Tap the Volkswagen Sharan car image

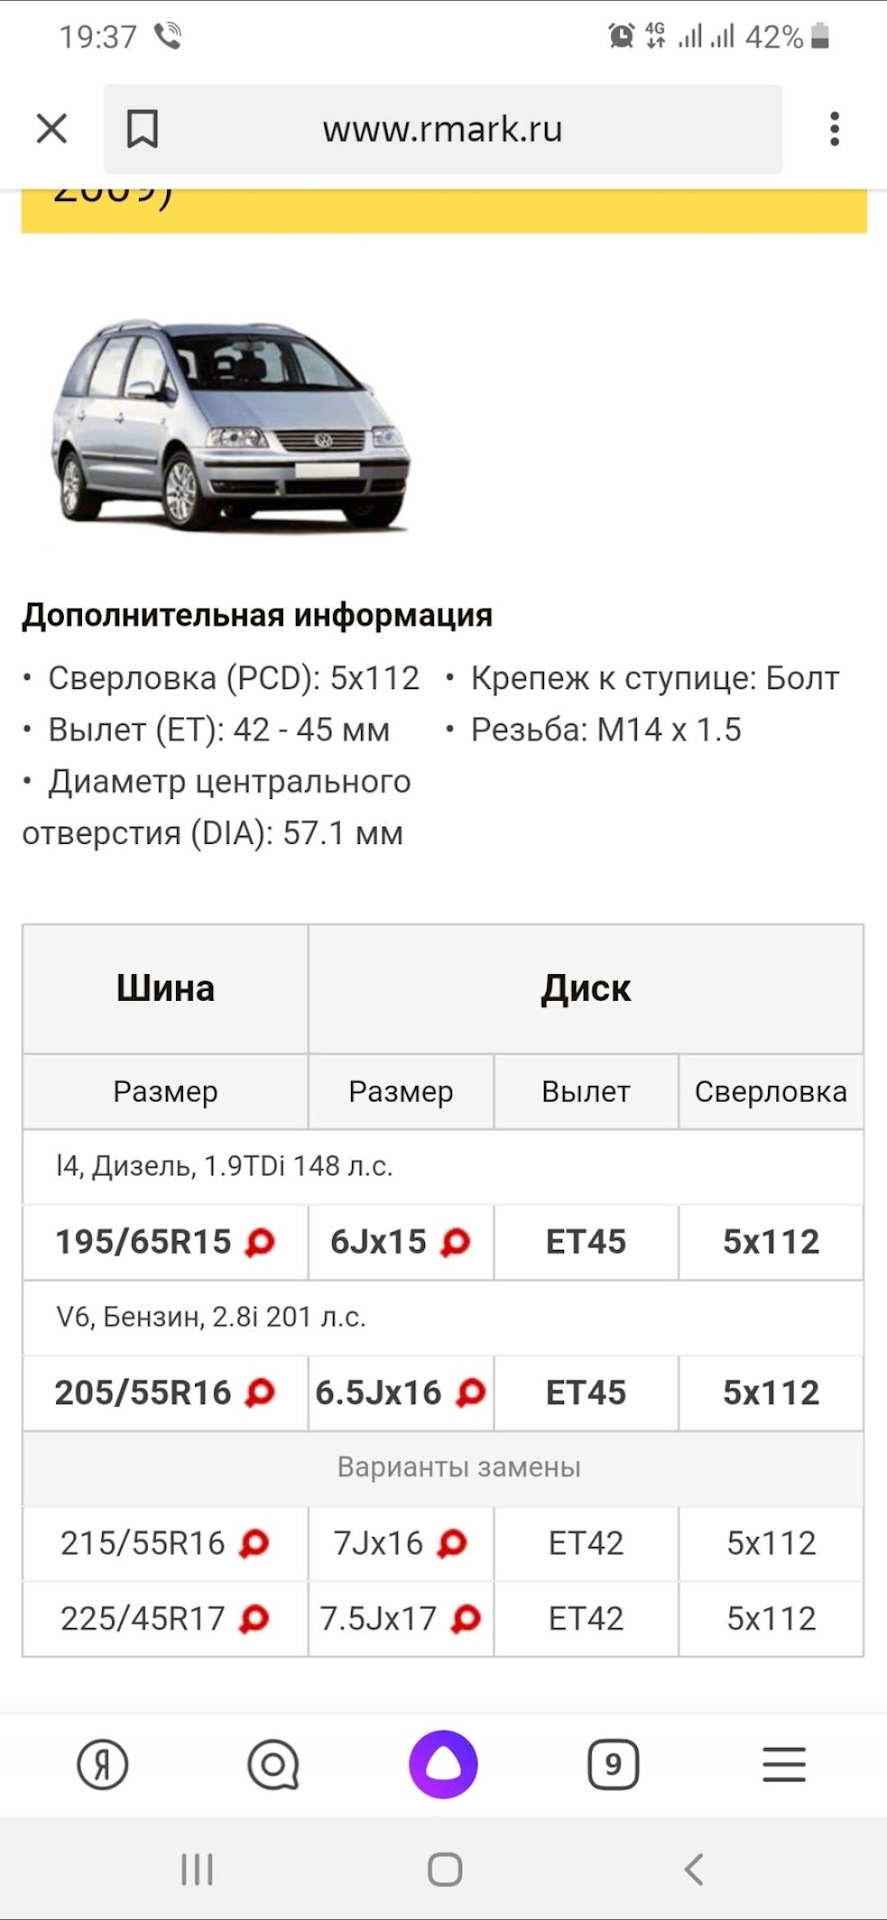pyautogui.click(x=231, y=425)
